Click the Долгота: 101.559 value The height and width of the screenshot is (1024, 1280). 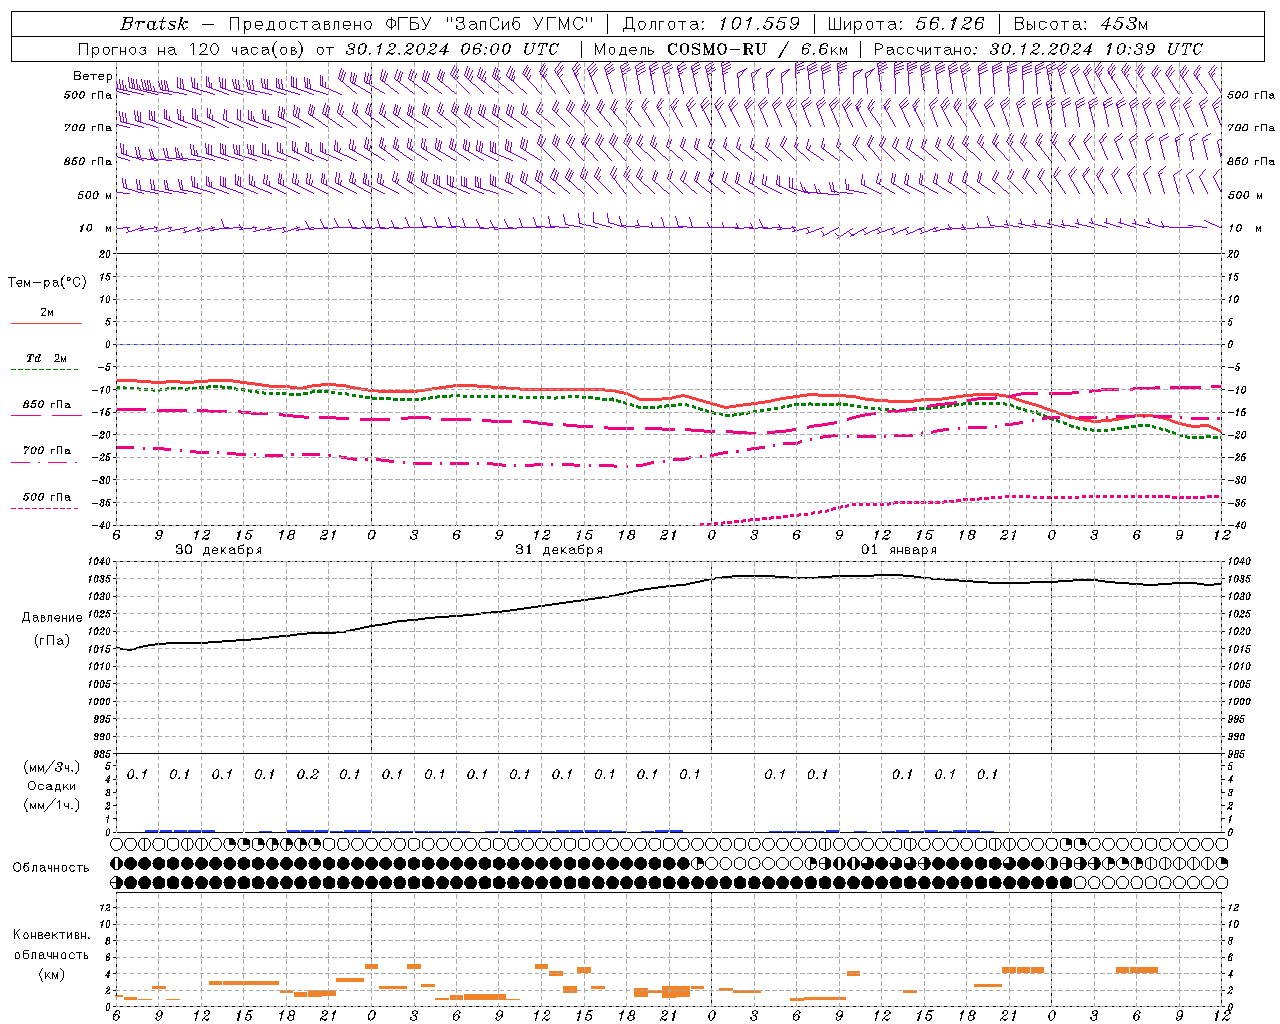[711, 24]
